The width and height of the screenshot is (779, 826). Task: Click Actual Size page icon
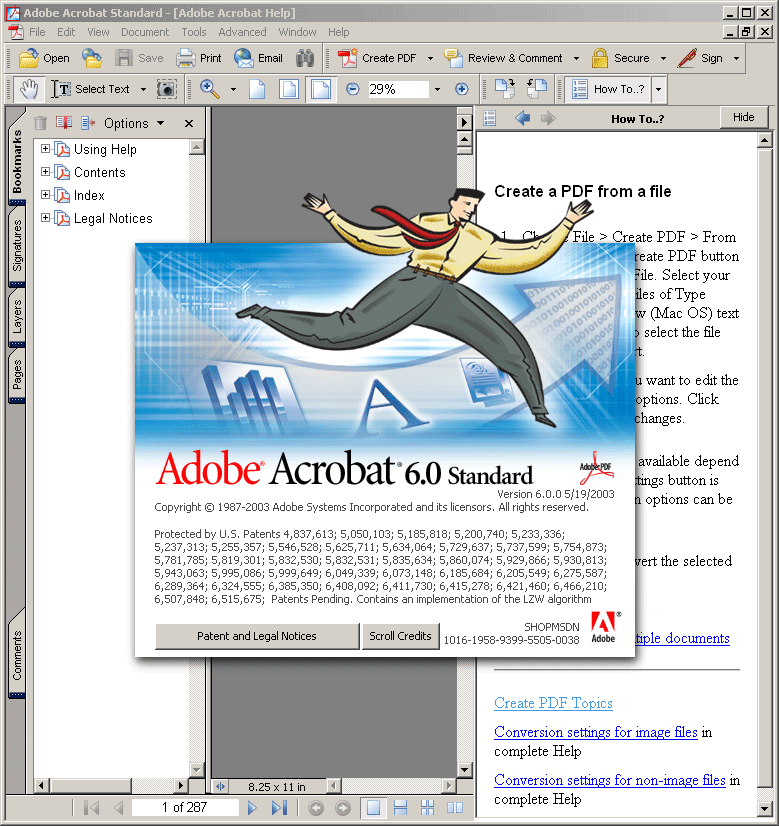pyautogui.click(x=257, y=89)
